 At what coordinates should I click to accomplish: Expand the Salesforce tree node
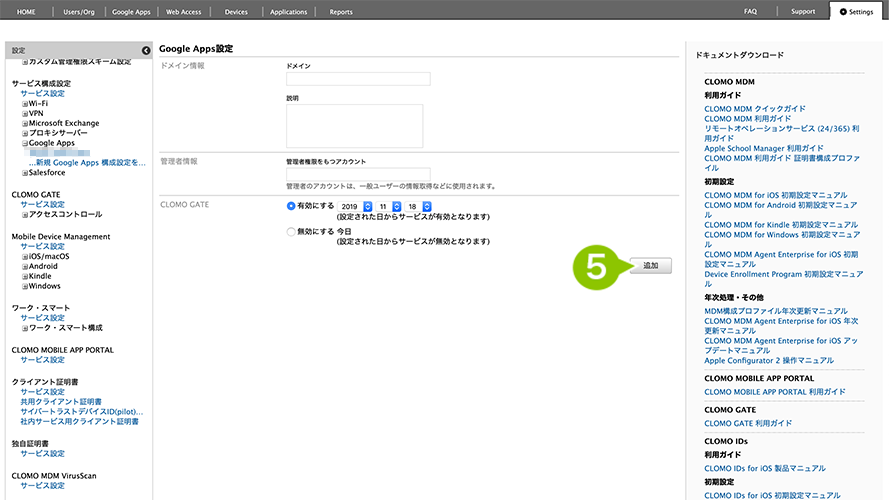(25, 173)
